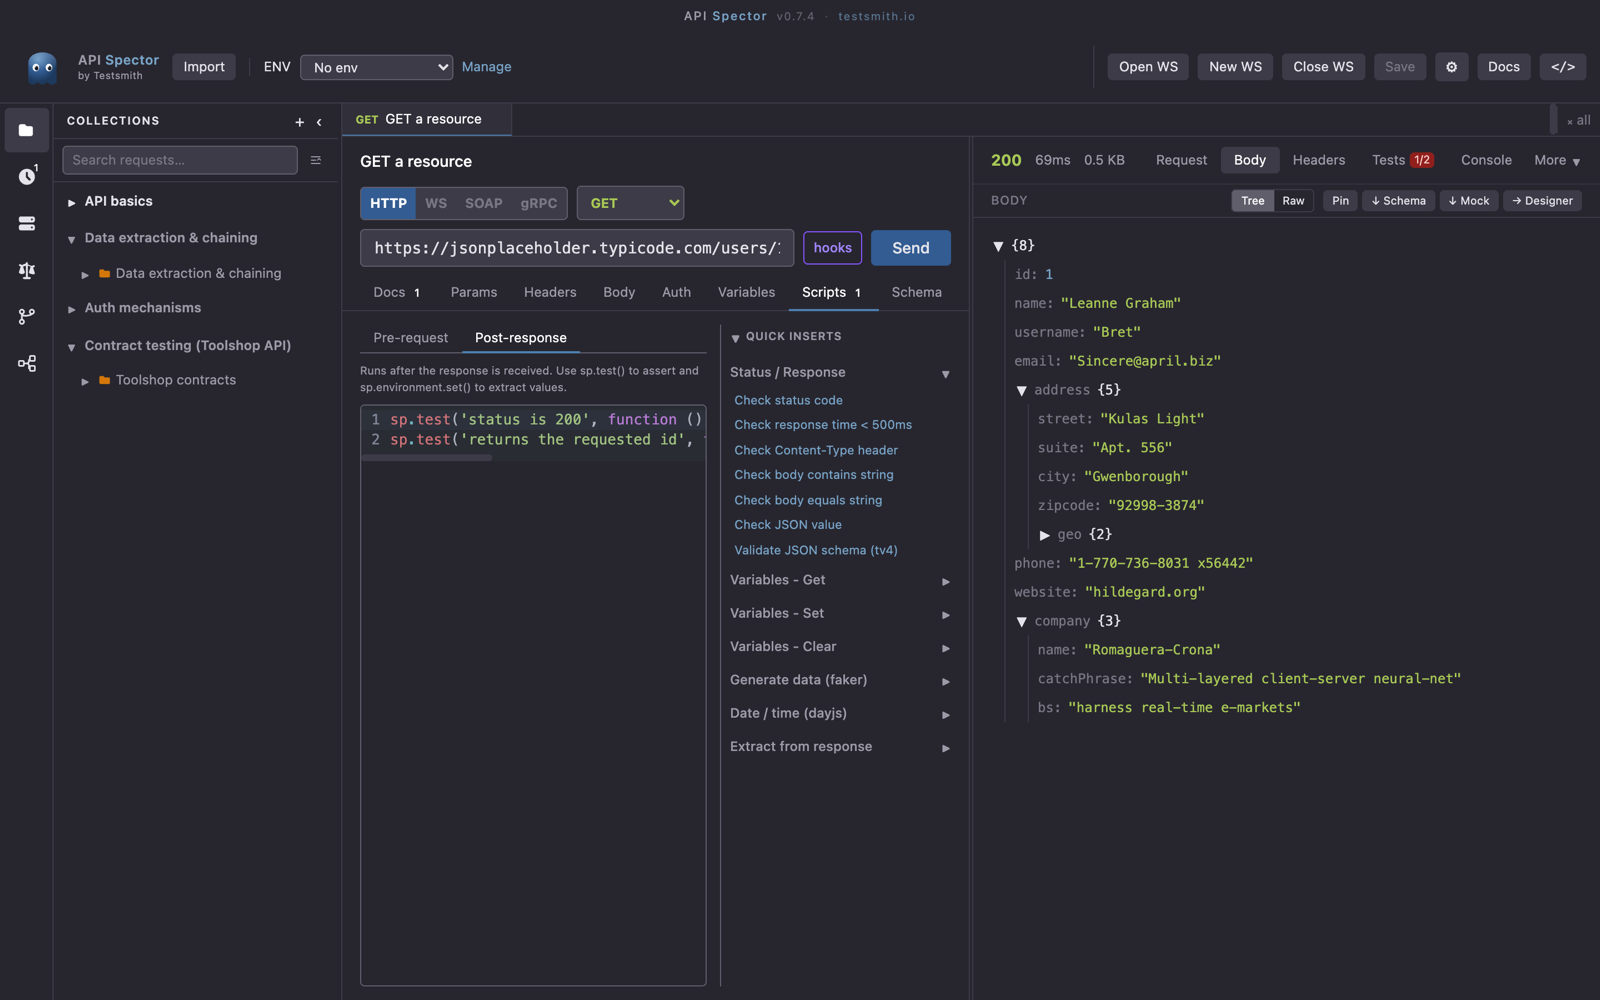Image resolution: width=1600 pixels, height=1000 pixels.
Task: Open the server stack sidebar icon
Action: (27, 223)
